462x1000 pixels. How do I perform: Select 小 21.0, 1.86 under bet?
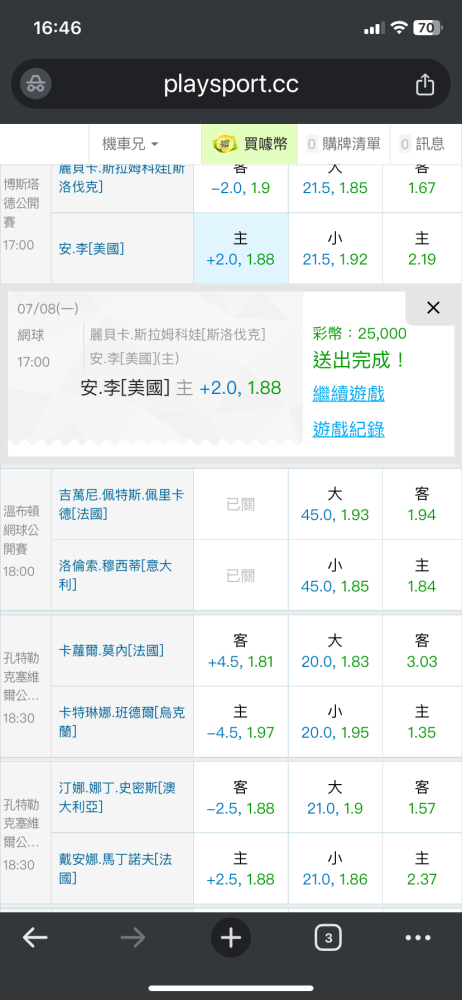coord(335,869)
